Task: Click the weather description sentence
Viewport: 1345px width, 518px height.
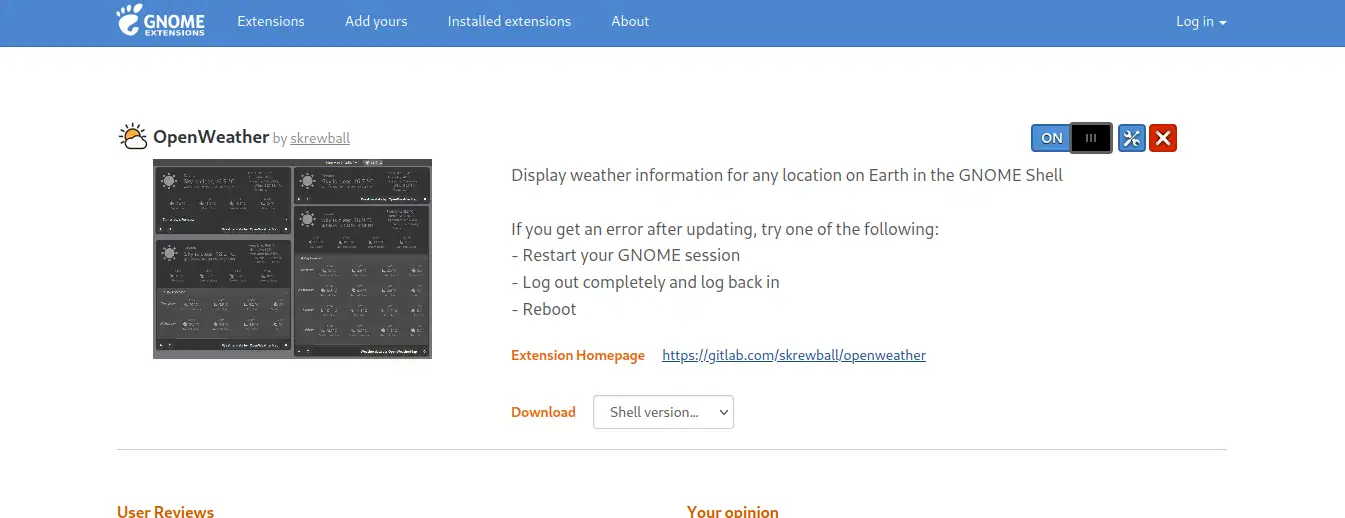Action: (x=787, y=175)
